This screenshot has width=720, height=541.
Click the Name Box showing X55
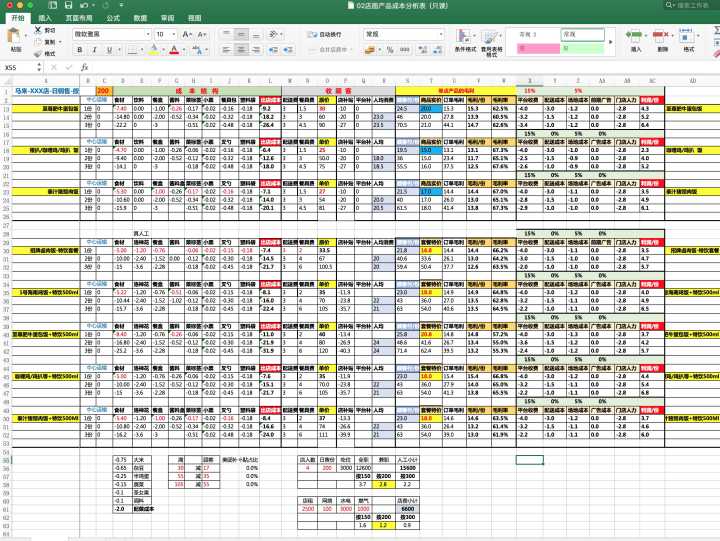pos(18,68)
